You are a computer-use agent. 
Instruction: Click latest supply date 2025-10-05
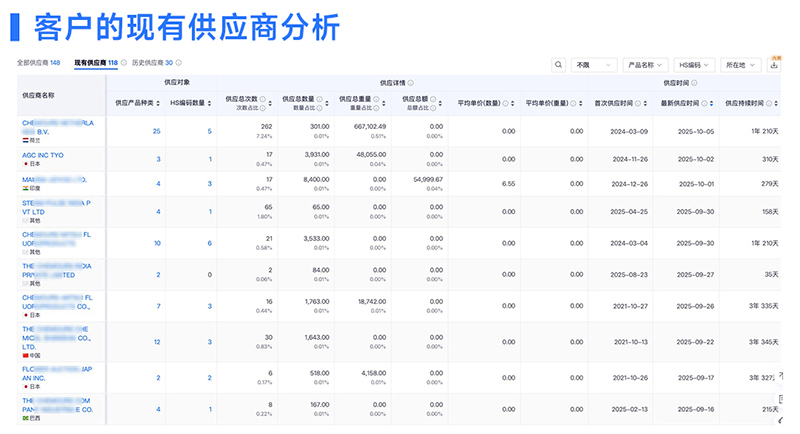[696, 131]
